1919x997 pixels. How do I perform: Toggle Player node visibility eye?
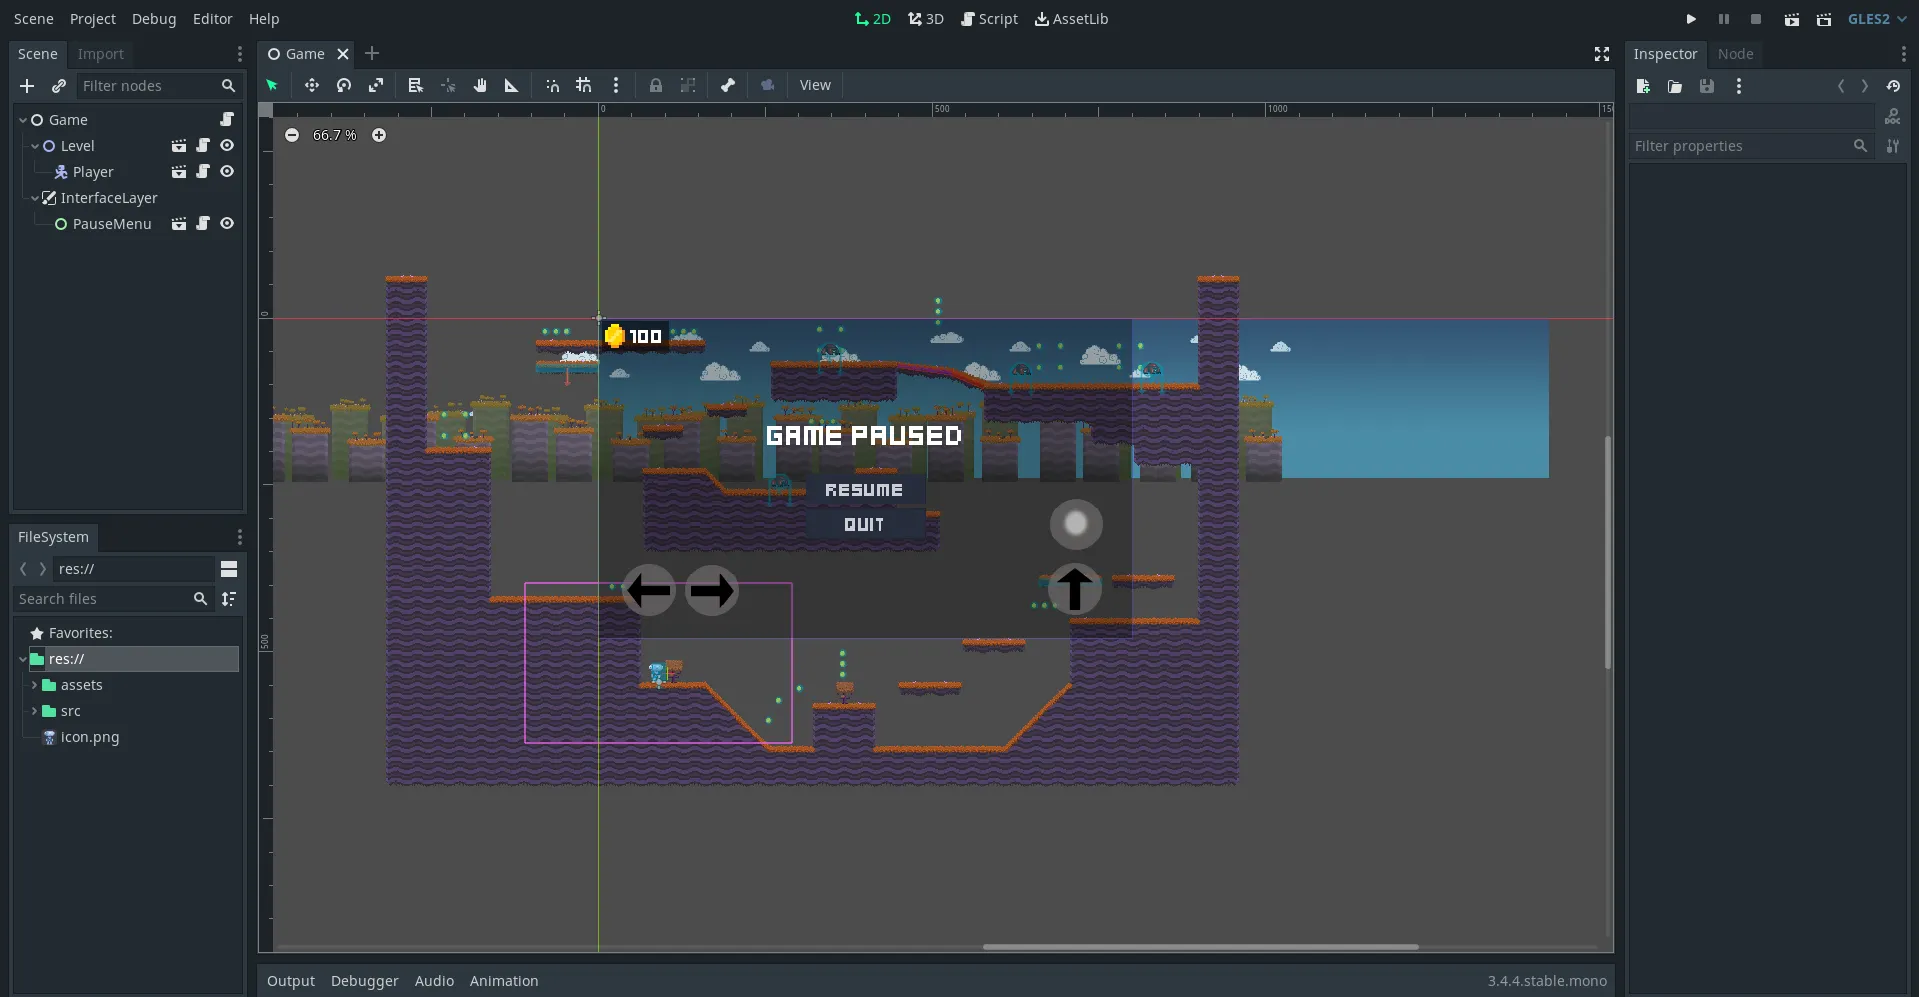[x=227, y=172]
